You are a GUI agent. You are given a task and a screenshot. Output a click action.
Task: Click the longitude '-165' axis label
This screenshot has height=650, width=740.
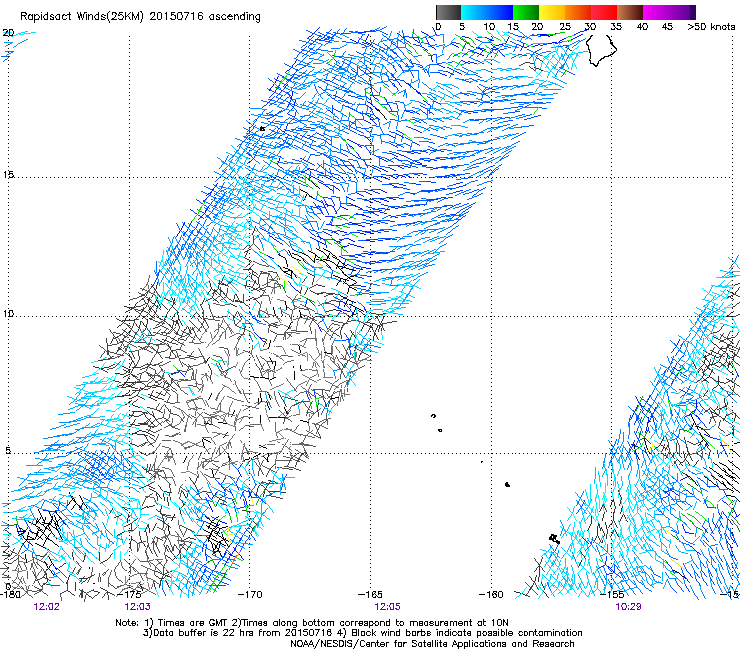coord(370,594)
